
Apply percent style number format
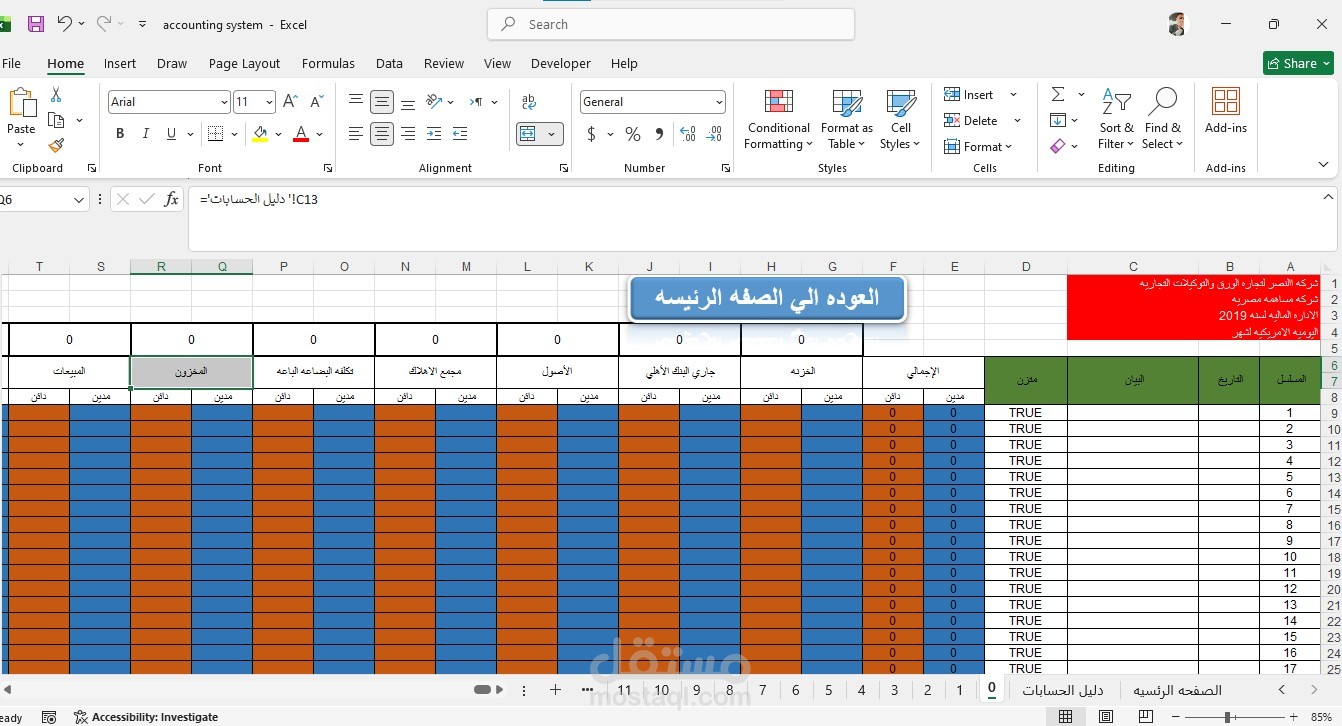(x=632, y=134)
